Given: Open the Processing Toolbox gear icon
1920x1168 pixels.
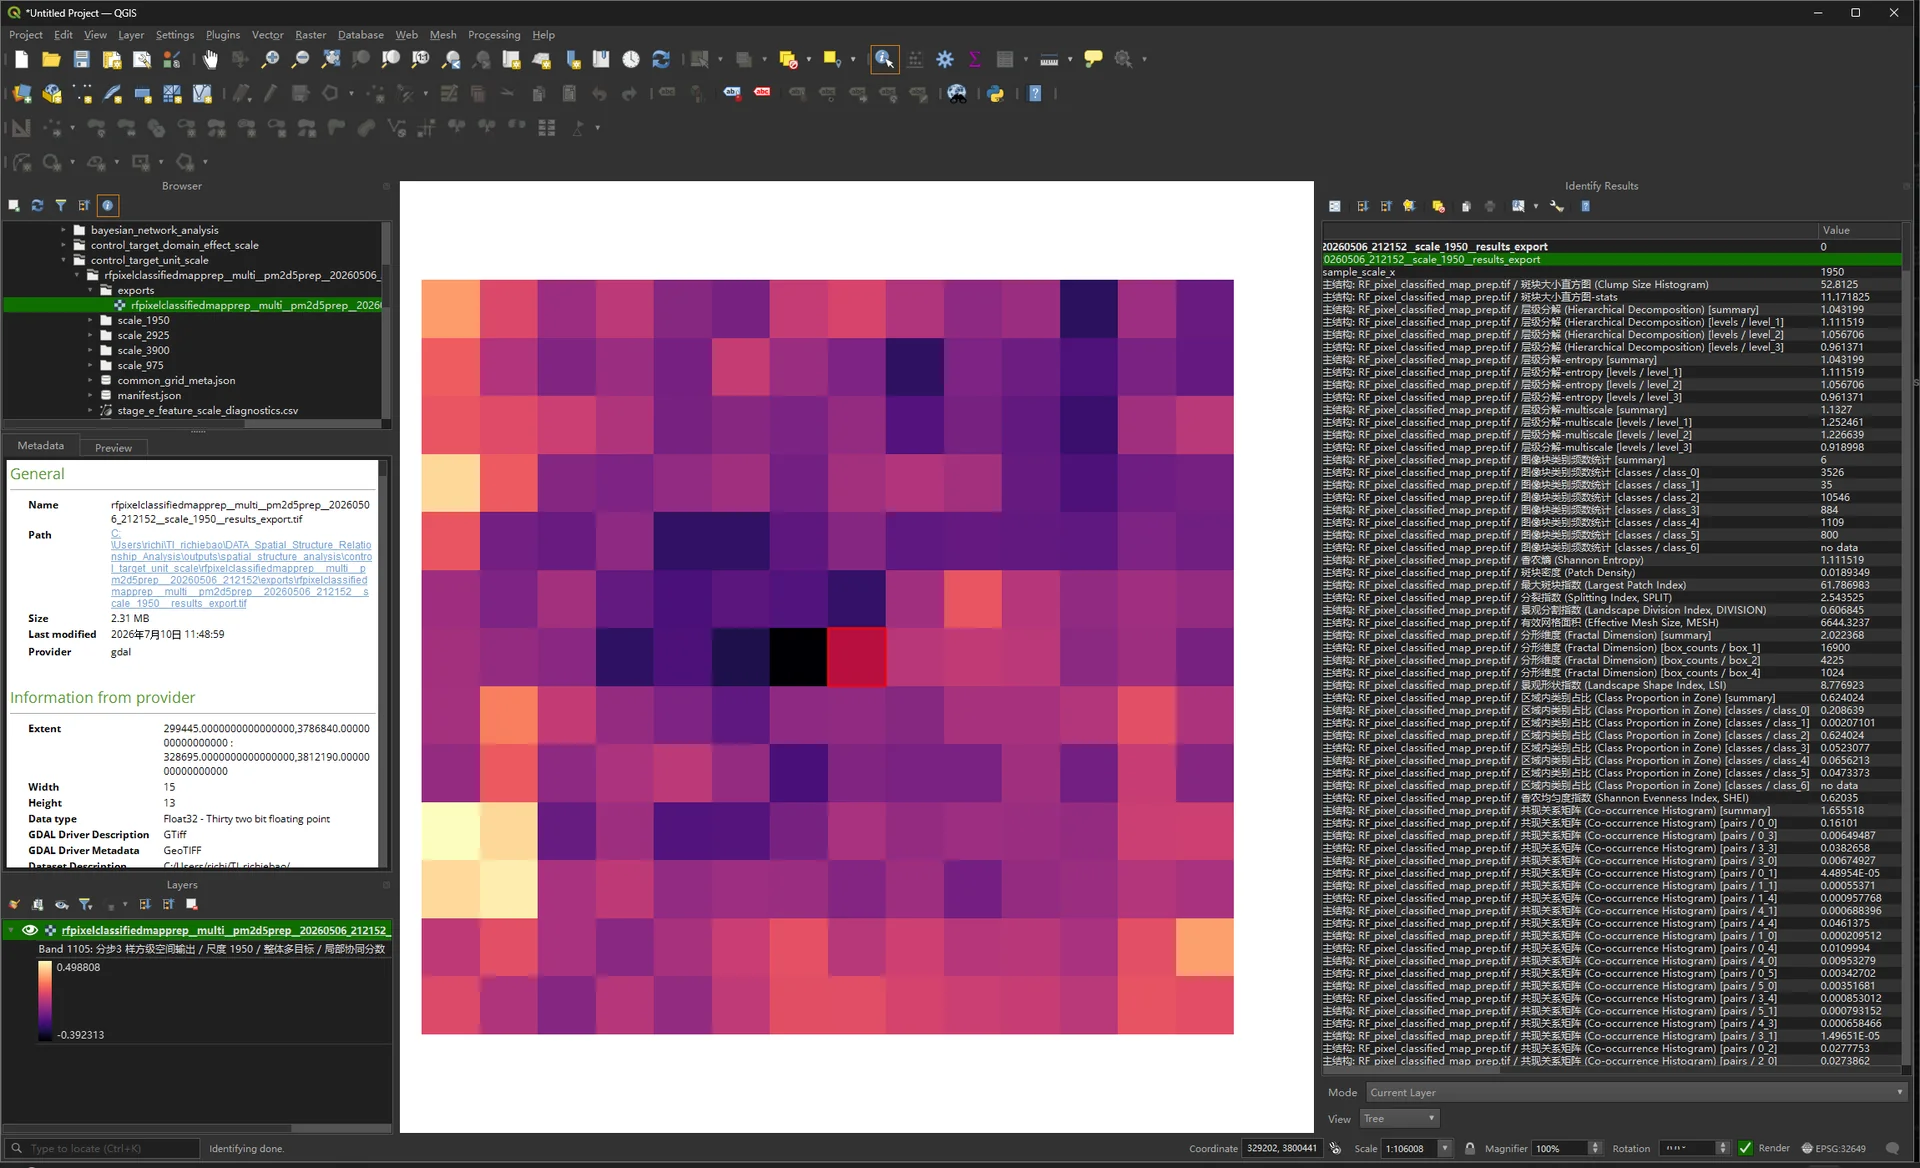Looking at the screenshot, I should tap(945, 60).
